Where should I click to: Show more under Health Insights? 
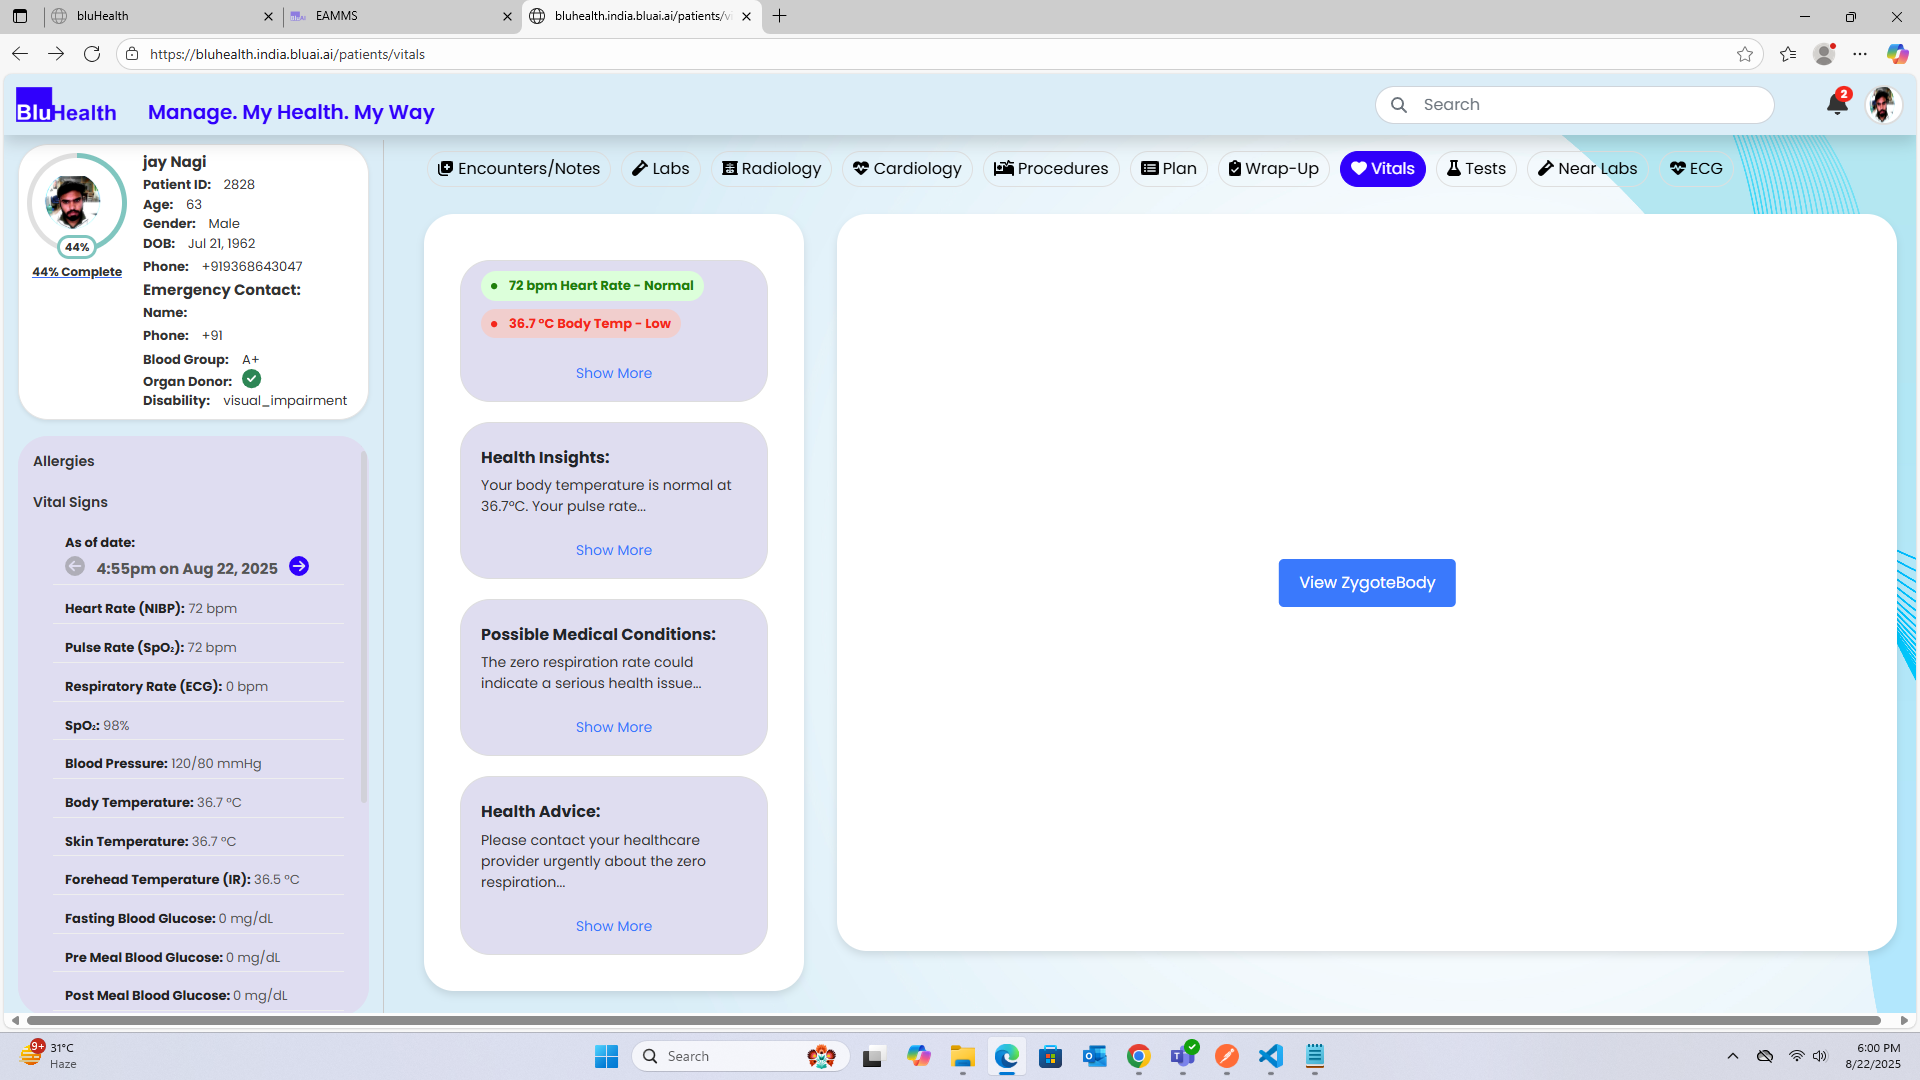pos(613,550)
